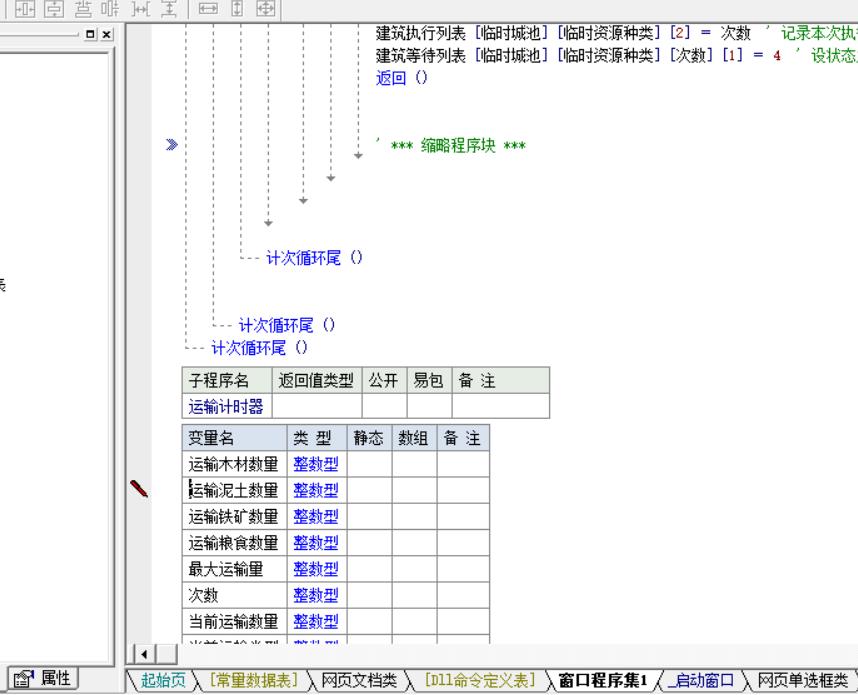The width and height of the screenshot is (858, 695).
Task: Click the 整数型 type of 运输粮食数量
Action: click(316, 542)
